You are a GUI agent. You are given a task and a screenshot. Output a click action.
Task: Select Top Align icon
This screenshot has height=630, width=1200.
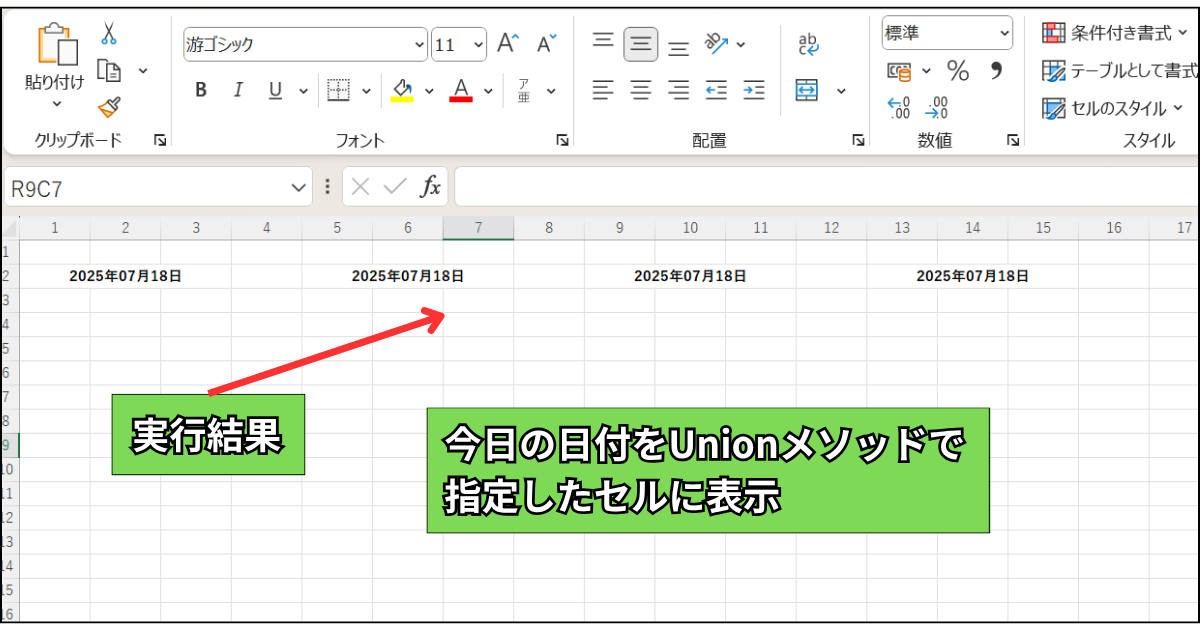[x=603, y=41]
